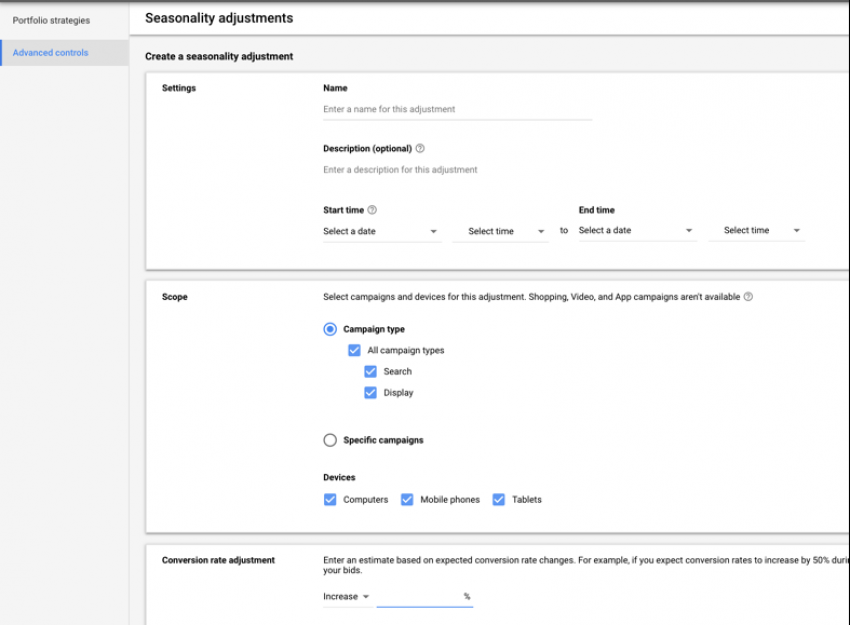Open the Description help icon
850x625 pixels.
pos(420,149)
